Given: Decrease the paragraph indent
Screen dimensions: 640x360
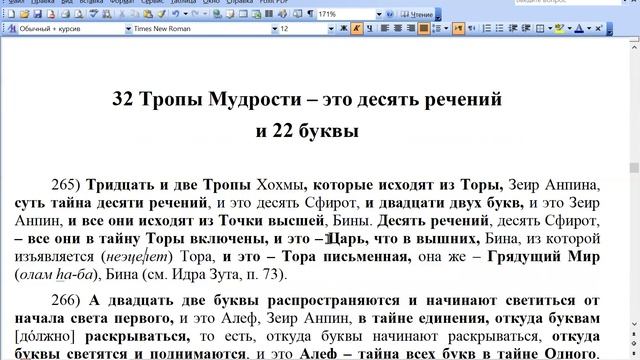Looking at the screenshot, I should coord(513,29).
